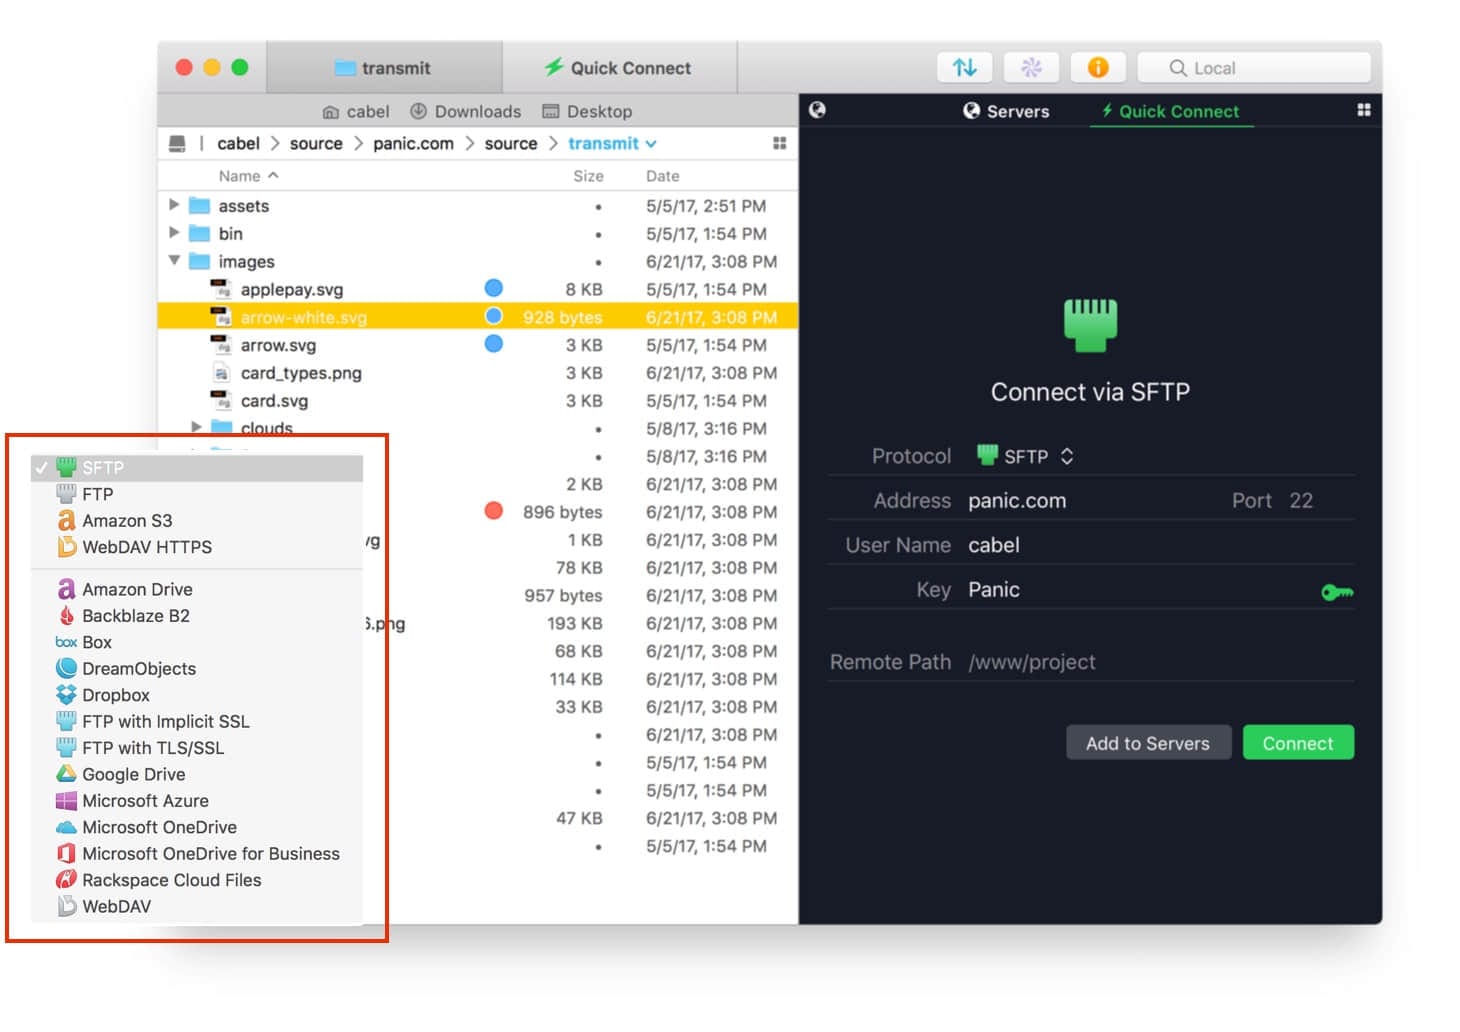Collapse the images folder

(x=174, y=260)
